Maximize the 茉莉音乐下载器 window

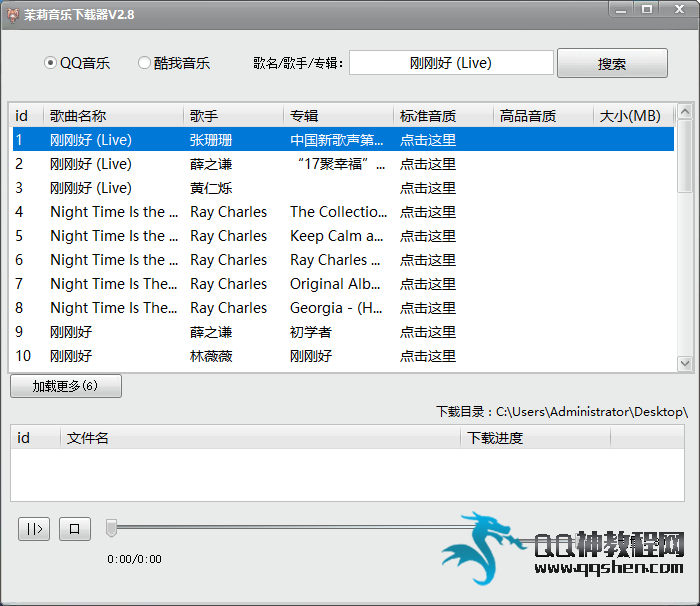[646, 9]
